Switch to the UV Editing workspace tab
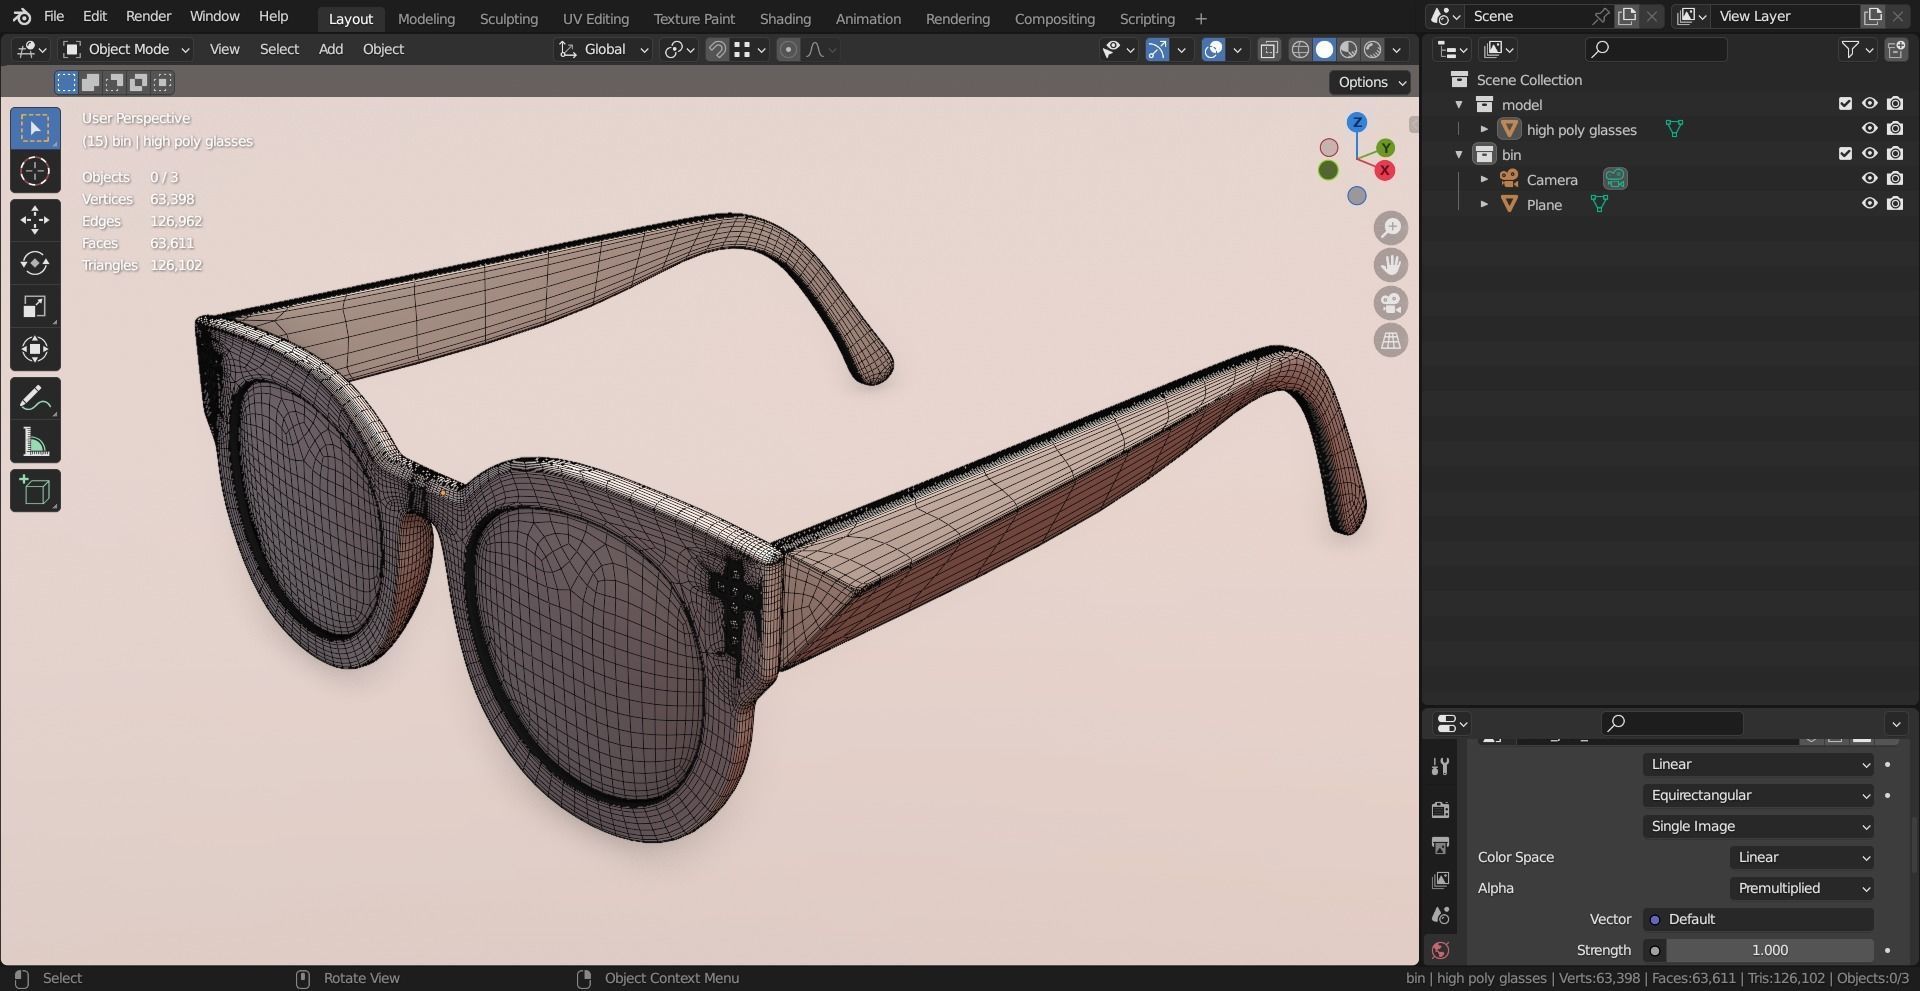This screenshot has height=991, width=1920. [x=595, y=19]
